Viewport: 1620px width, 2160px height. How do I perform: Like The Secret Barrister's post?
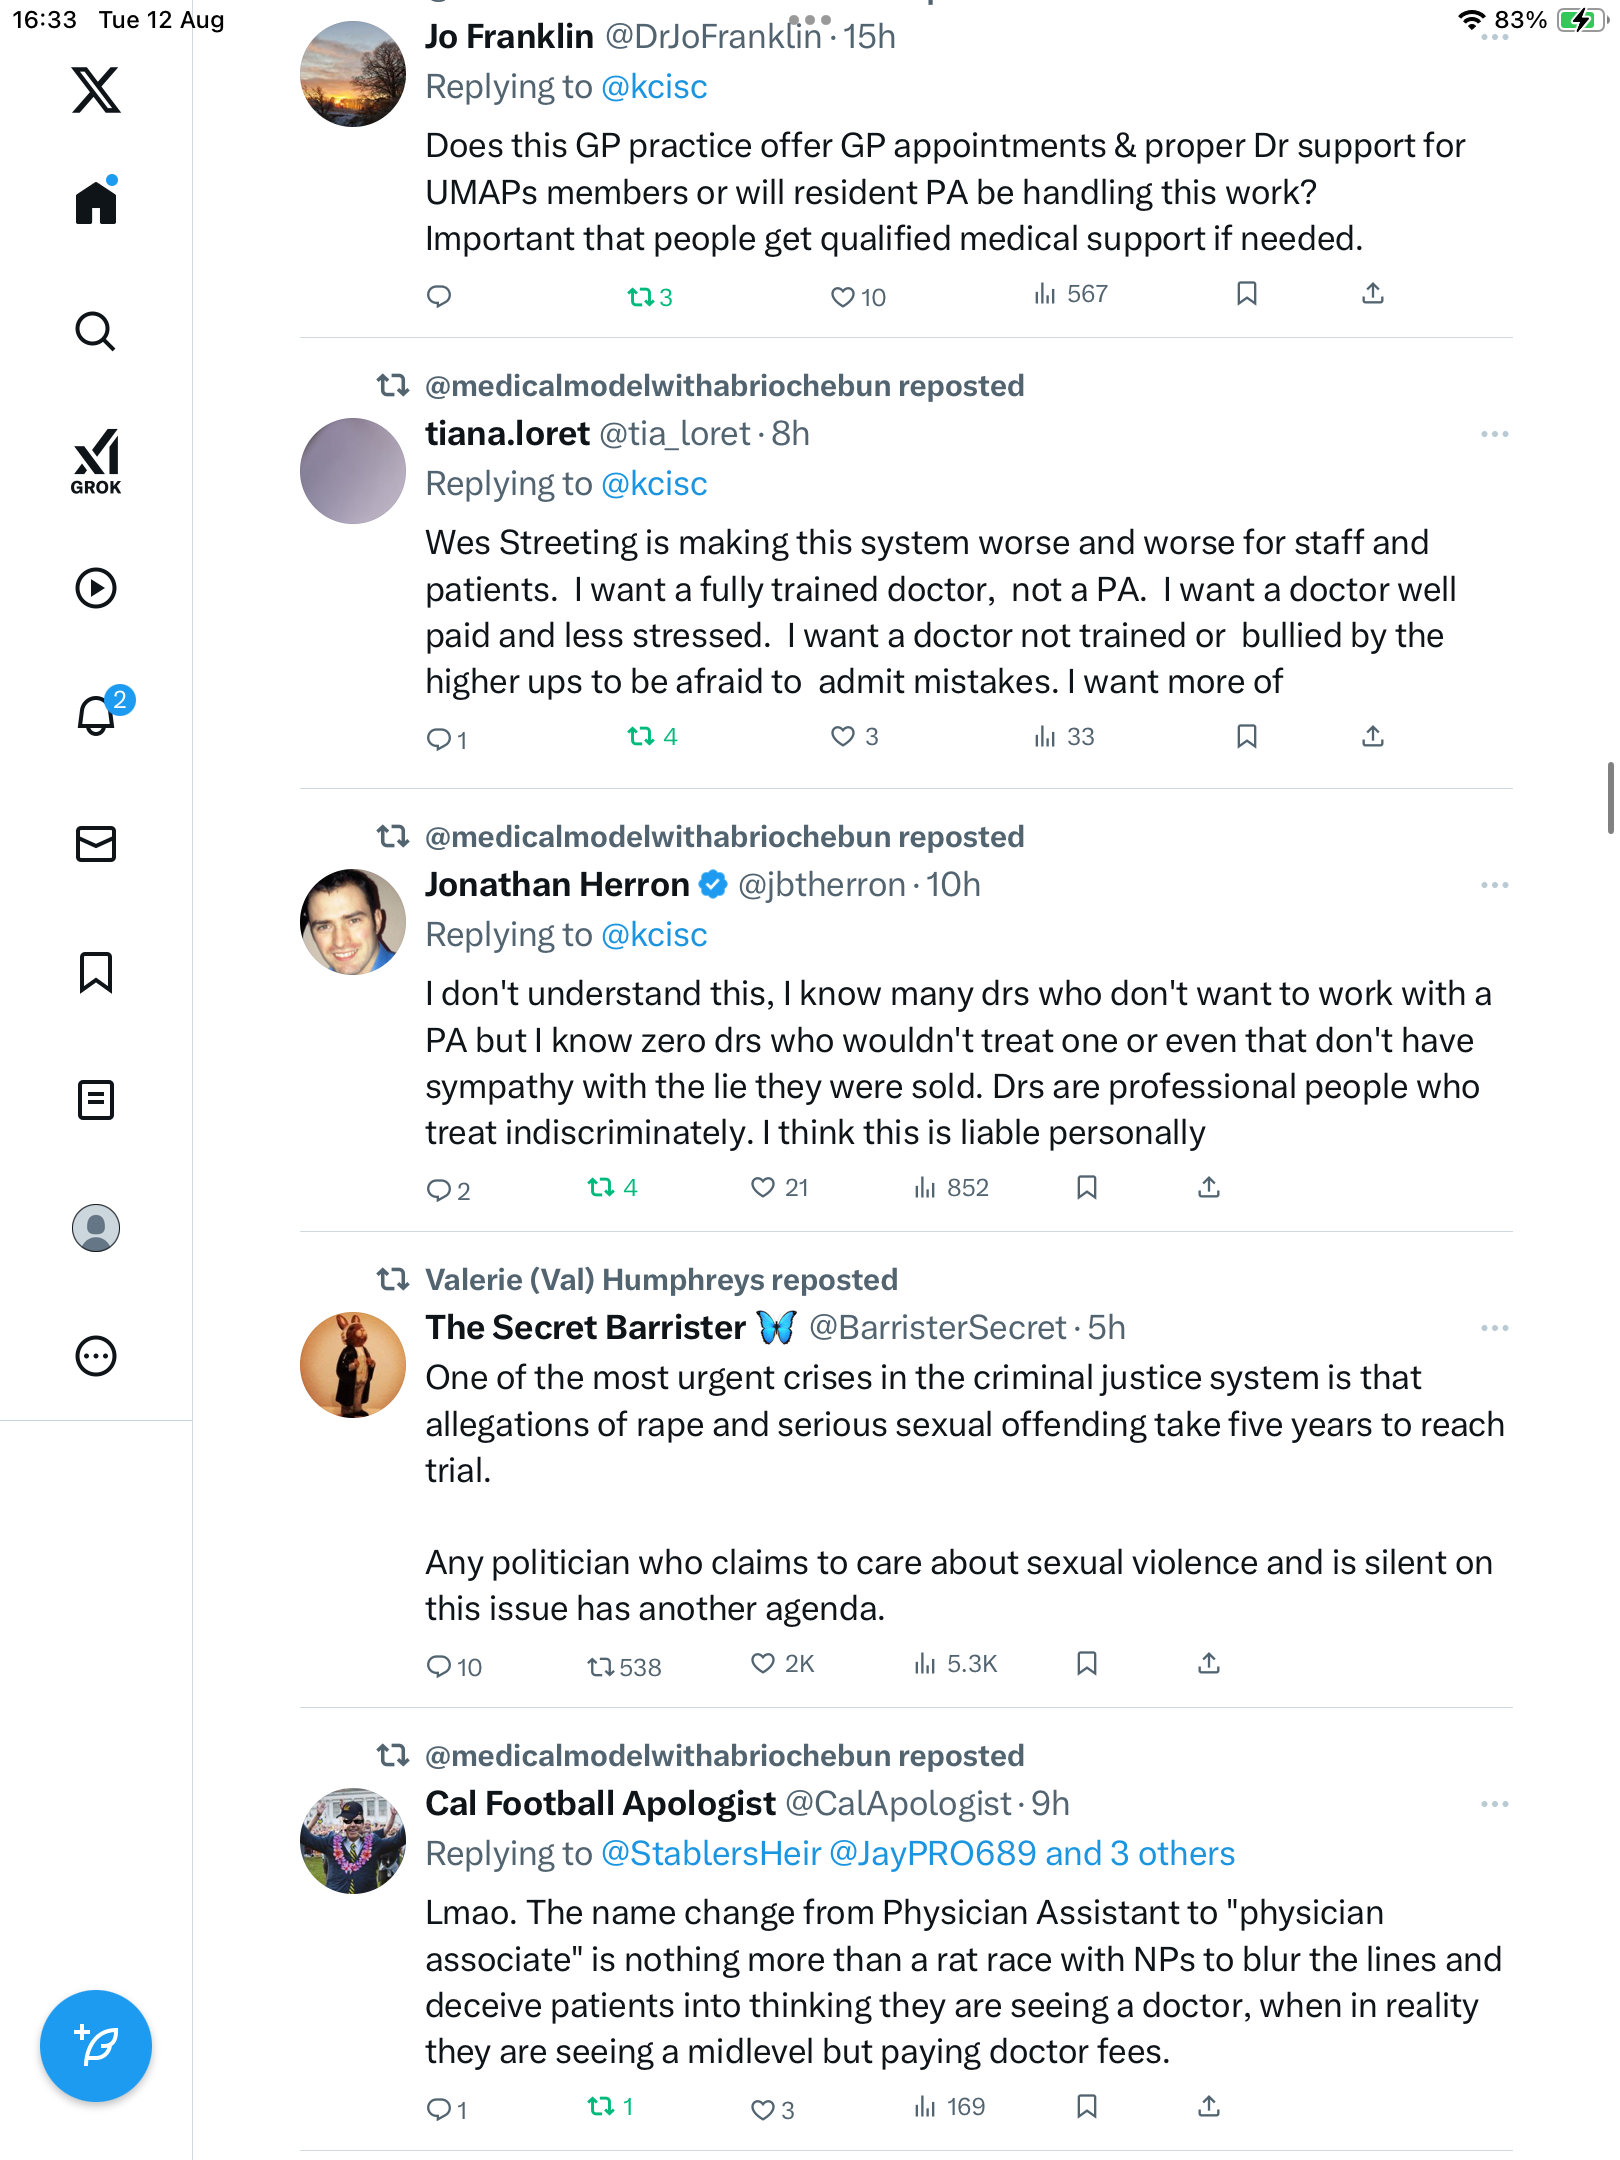[763, 1664]
